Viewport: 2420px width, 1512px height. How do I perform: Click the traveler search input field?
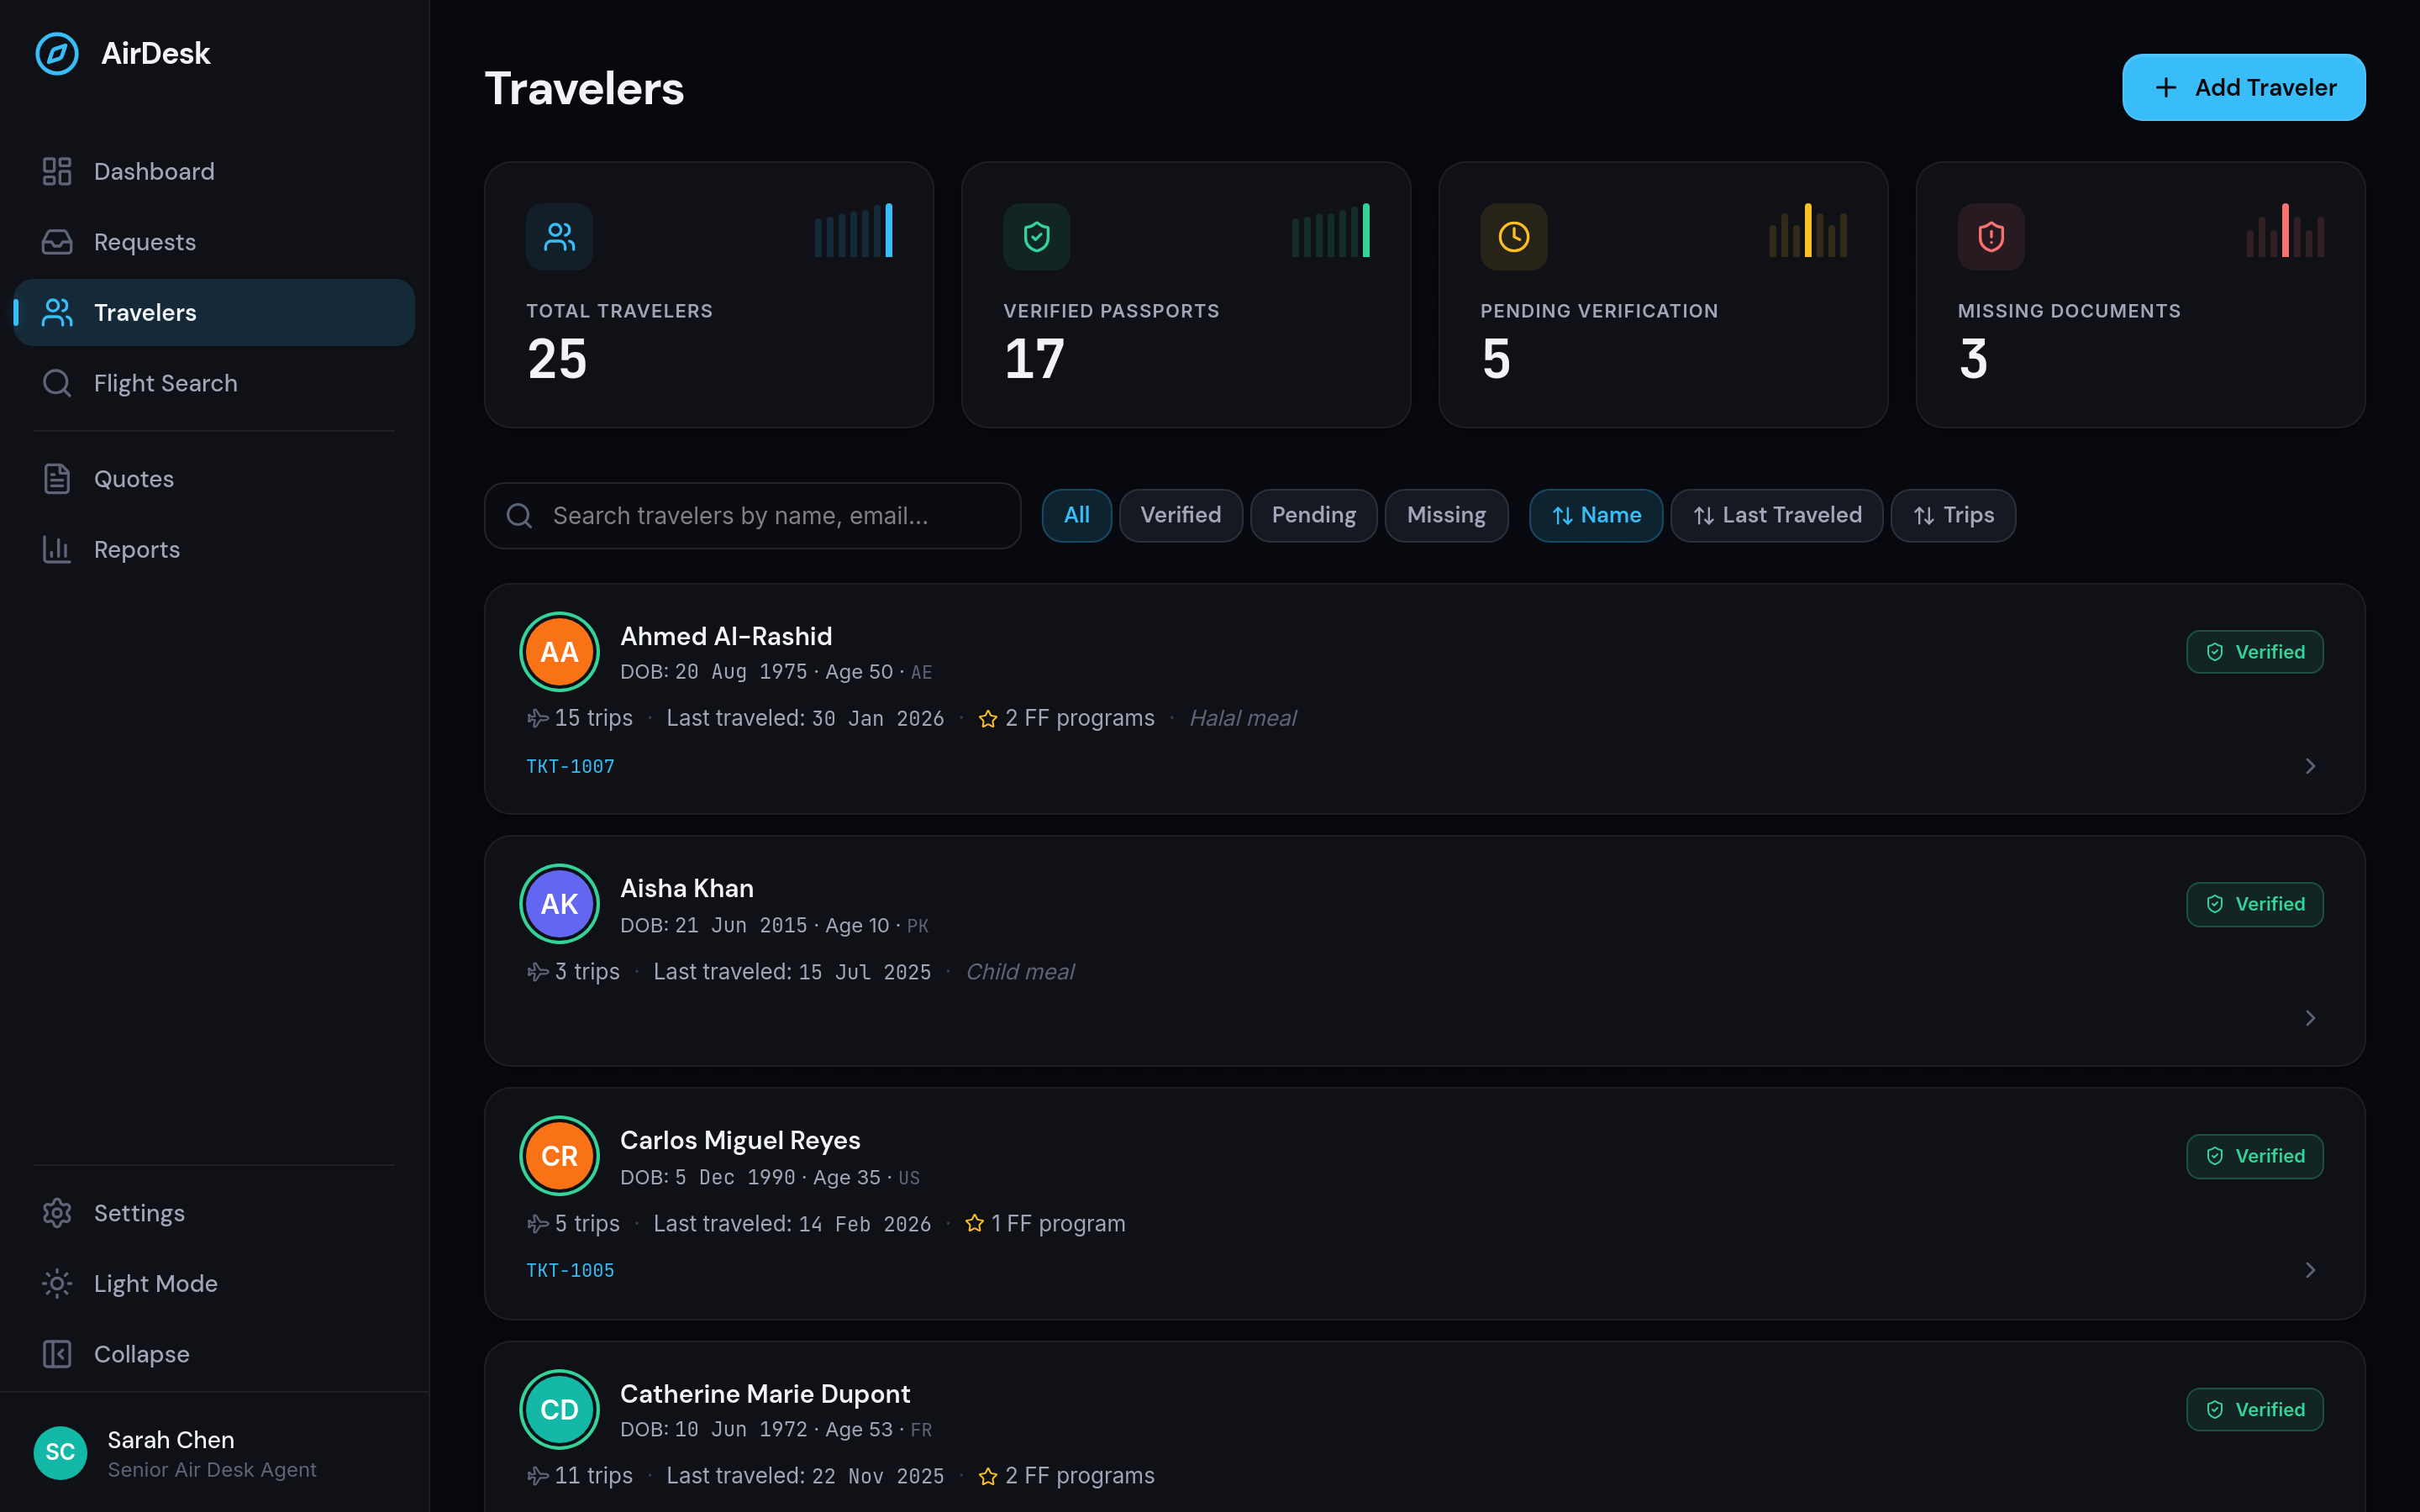point(752,515)
